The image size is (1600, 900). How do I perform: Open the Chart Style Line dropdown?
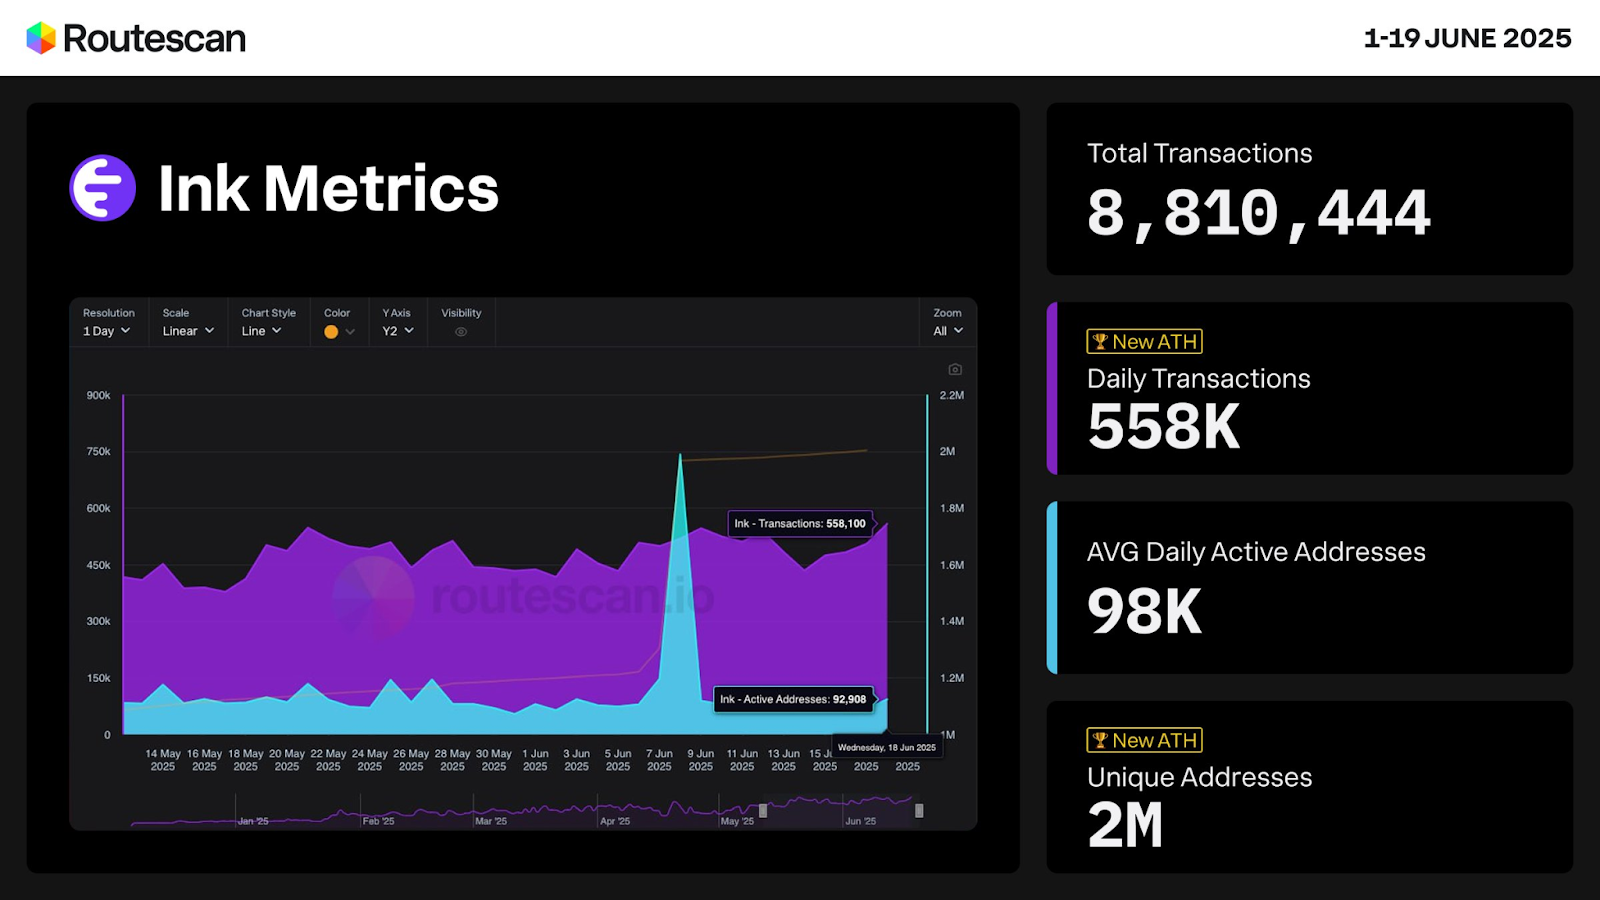point(261,331)
